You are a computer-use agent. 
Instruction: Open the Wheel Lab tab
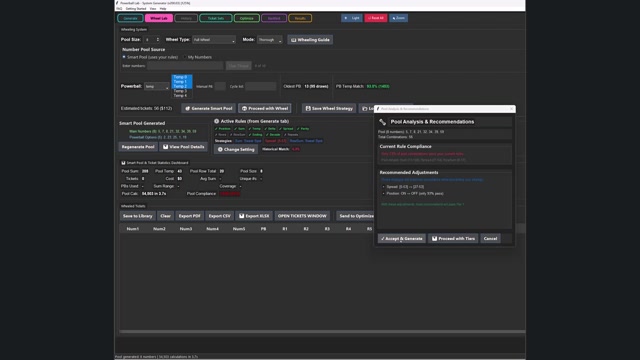159,18
